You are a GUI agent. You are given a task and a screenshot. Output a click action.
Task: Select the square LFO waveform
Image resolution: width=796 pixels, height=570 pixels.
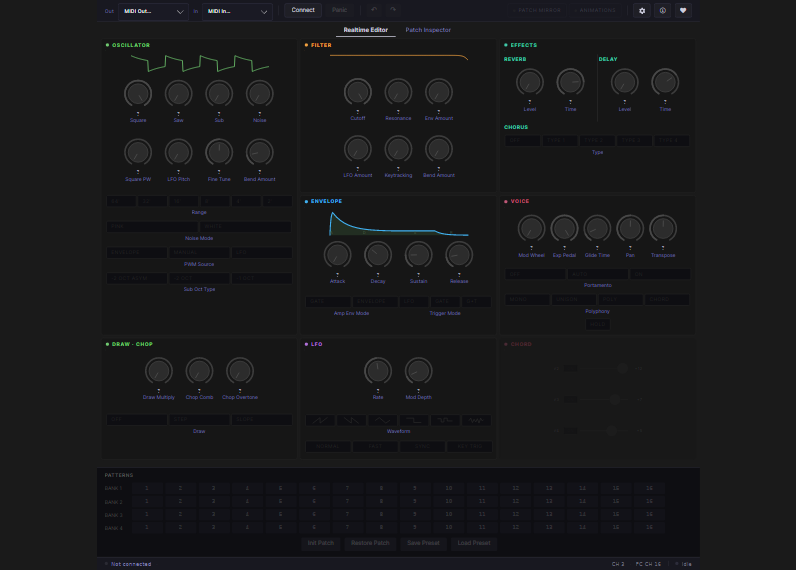pos(414,420)
